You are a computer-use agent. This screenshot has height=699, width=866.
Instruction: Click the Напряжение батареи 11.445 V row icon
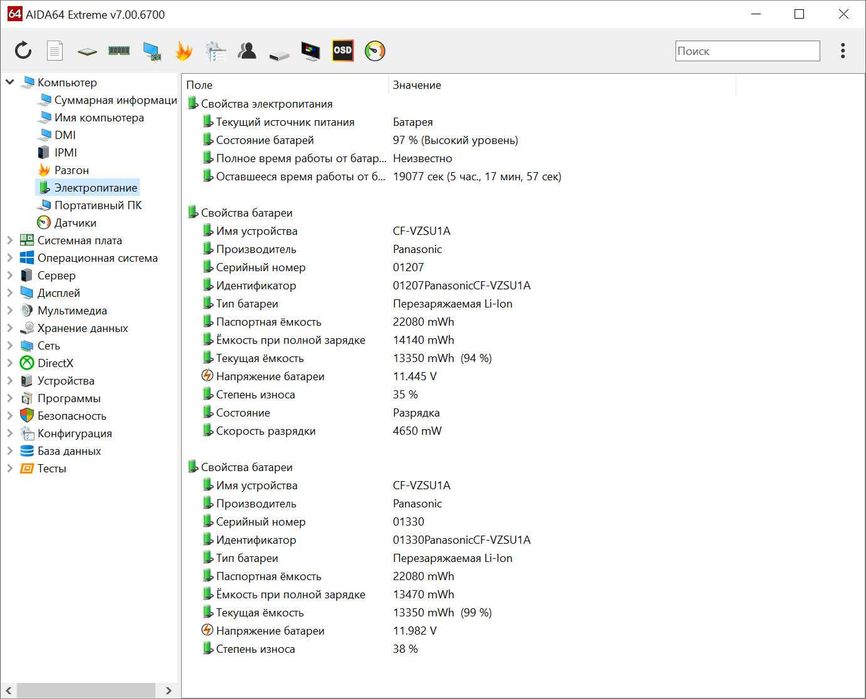tap(207, 376)
